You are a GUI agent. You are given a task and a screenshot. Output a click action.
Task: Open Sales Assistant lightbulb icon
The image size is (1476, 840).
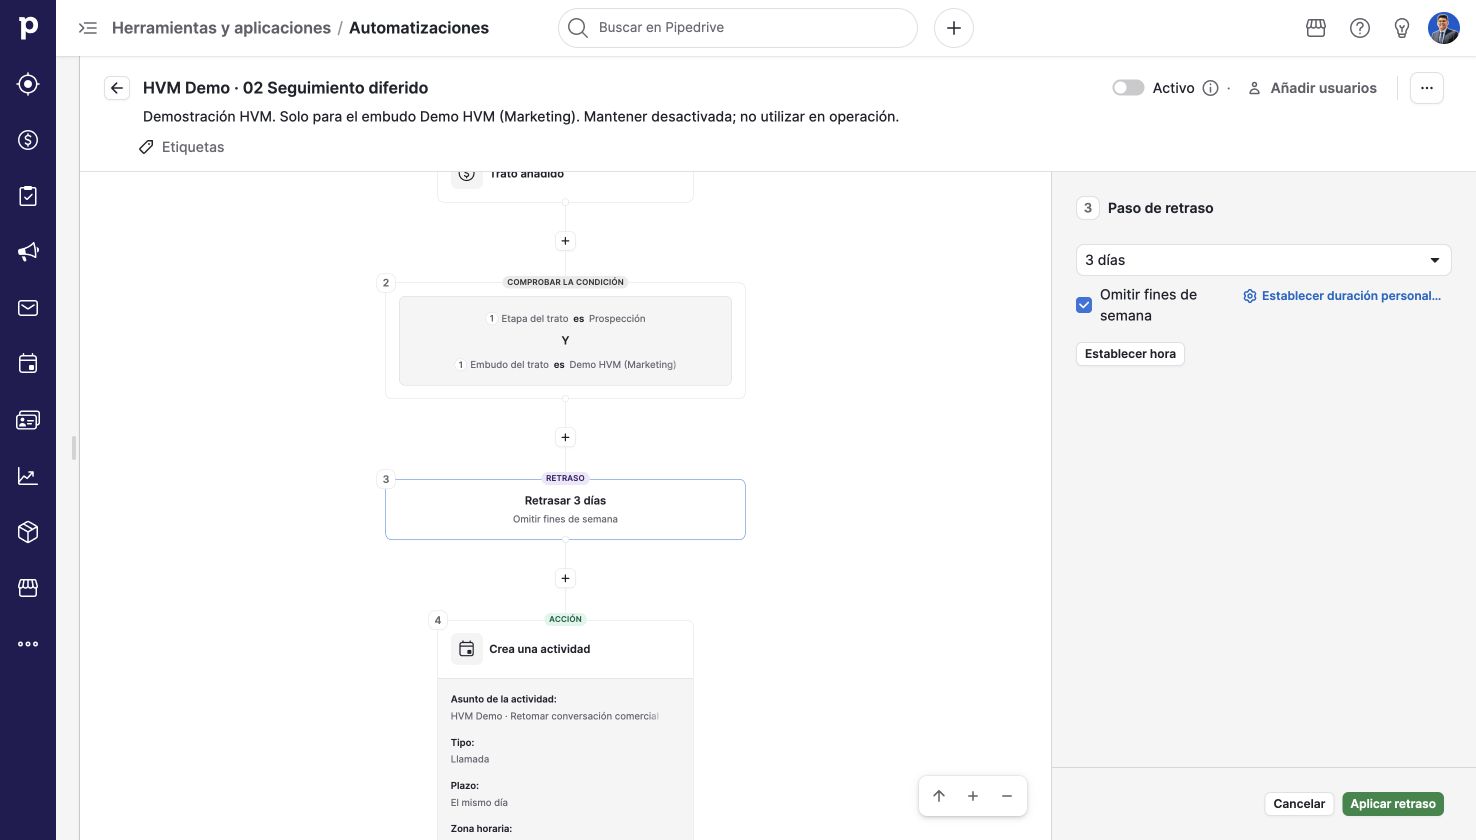(x=1402, y=28)
